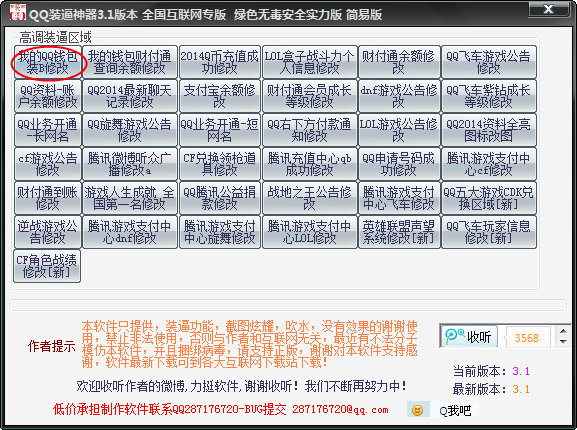Click CF角色战绩修改[新] button

click(x=47, y=266)
